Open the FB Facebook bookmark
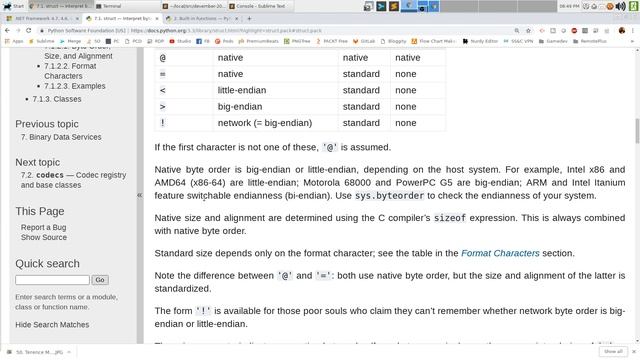The height and width of the screenshot is (360, 640). click(x=203, y=41)
